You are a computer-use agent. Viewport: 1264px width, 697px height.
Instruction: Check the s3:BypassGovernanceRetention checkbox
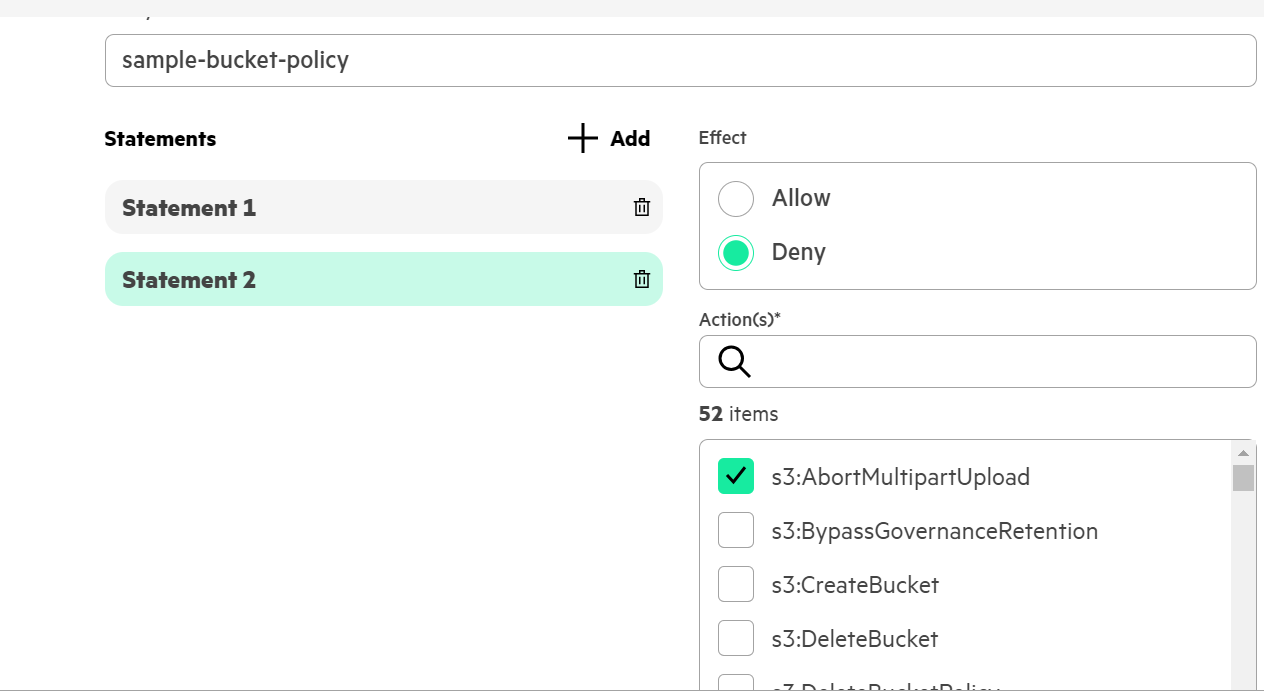tap(736, 531)
